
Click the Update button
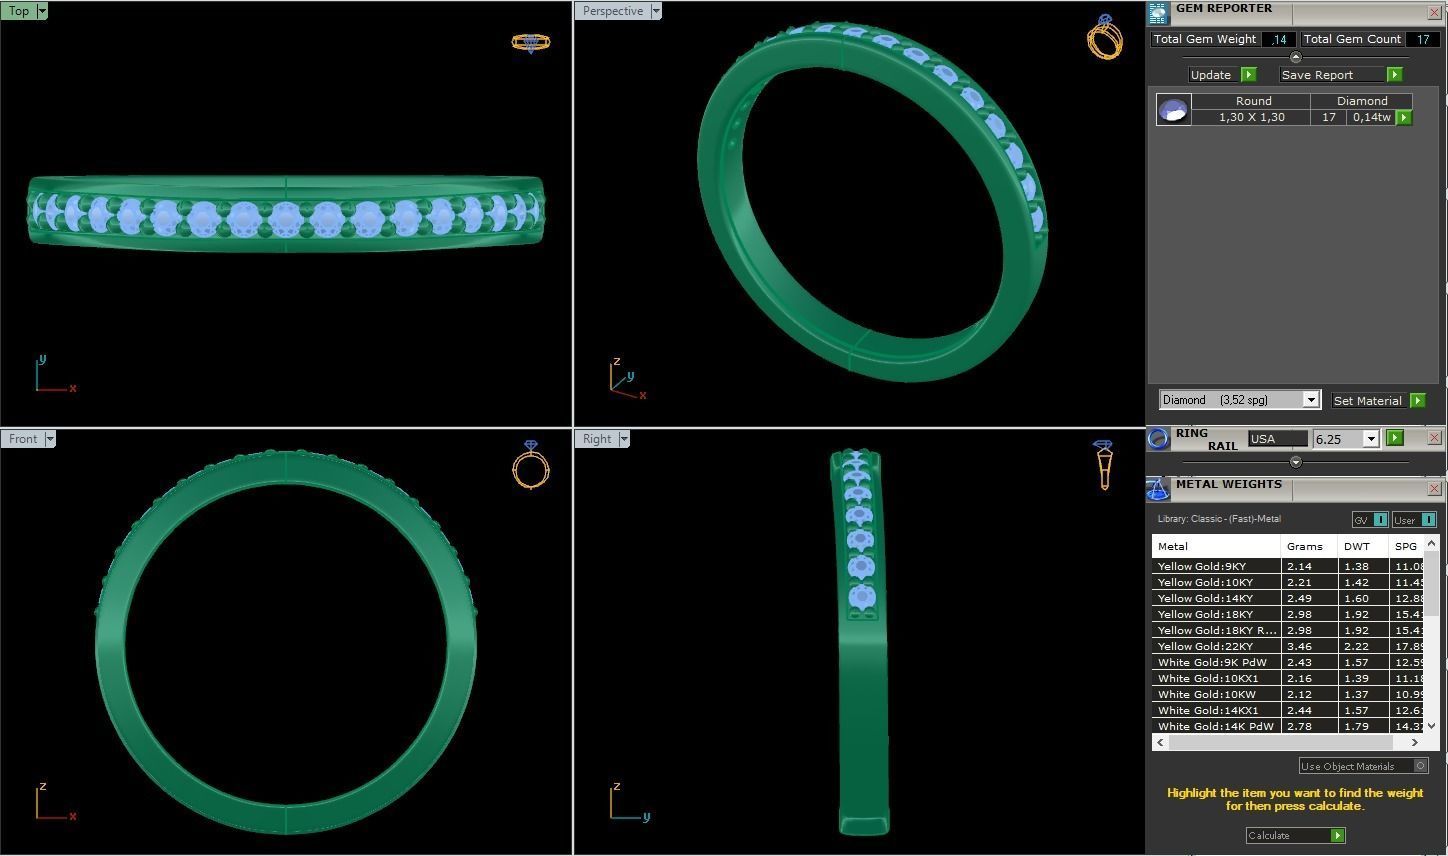[1214, 75]
